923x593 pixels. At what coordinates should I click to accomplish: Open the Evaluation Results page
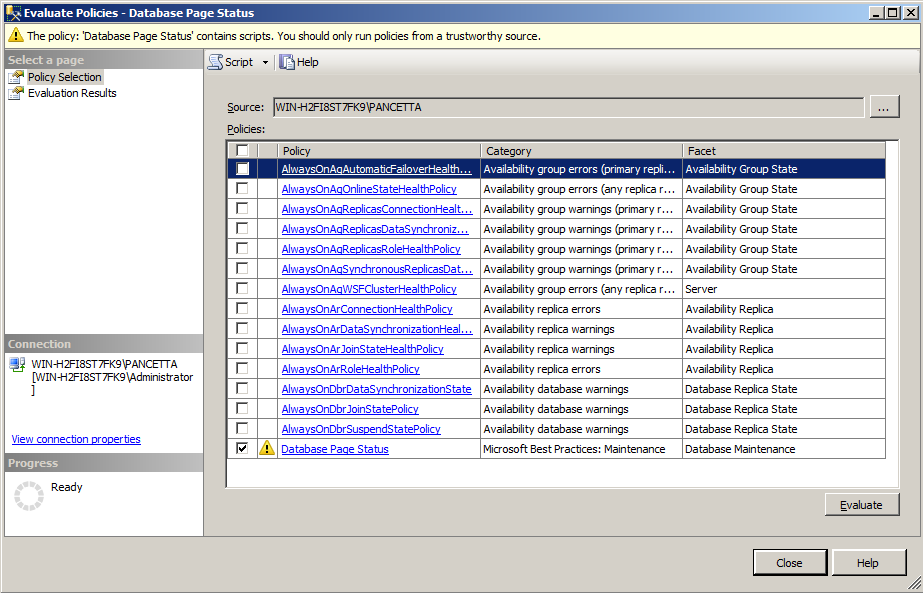click(x=72, y=93)
